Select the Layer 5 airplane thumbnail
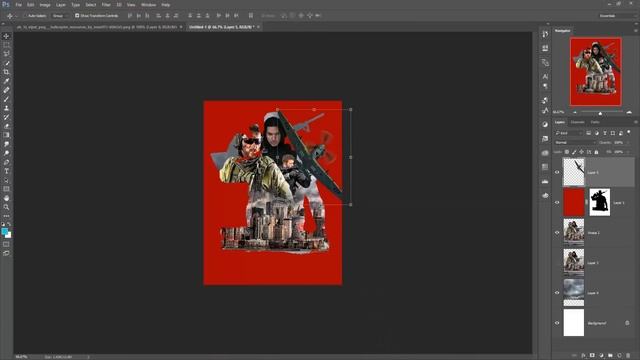The height and width of the screenshot is (360, 640). point(574,172)
